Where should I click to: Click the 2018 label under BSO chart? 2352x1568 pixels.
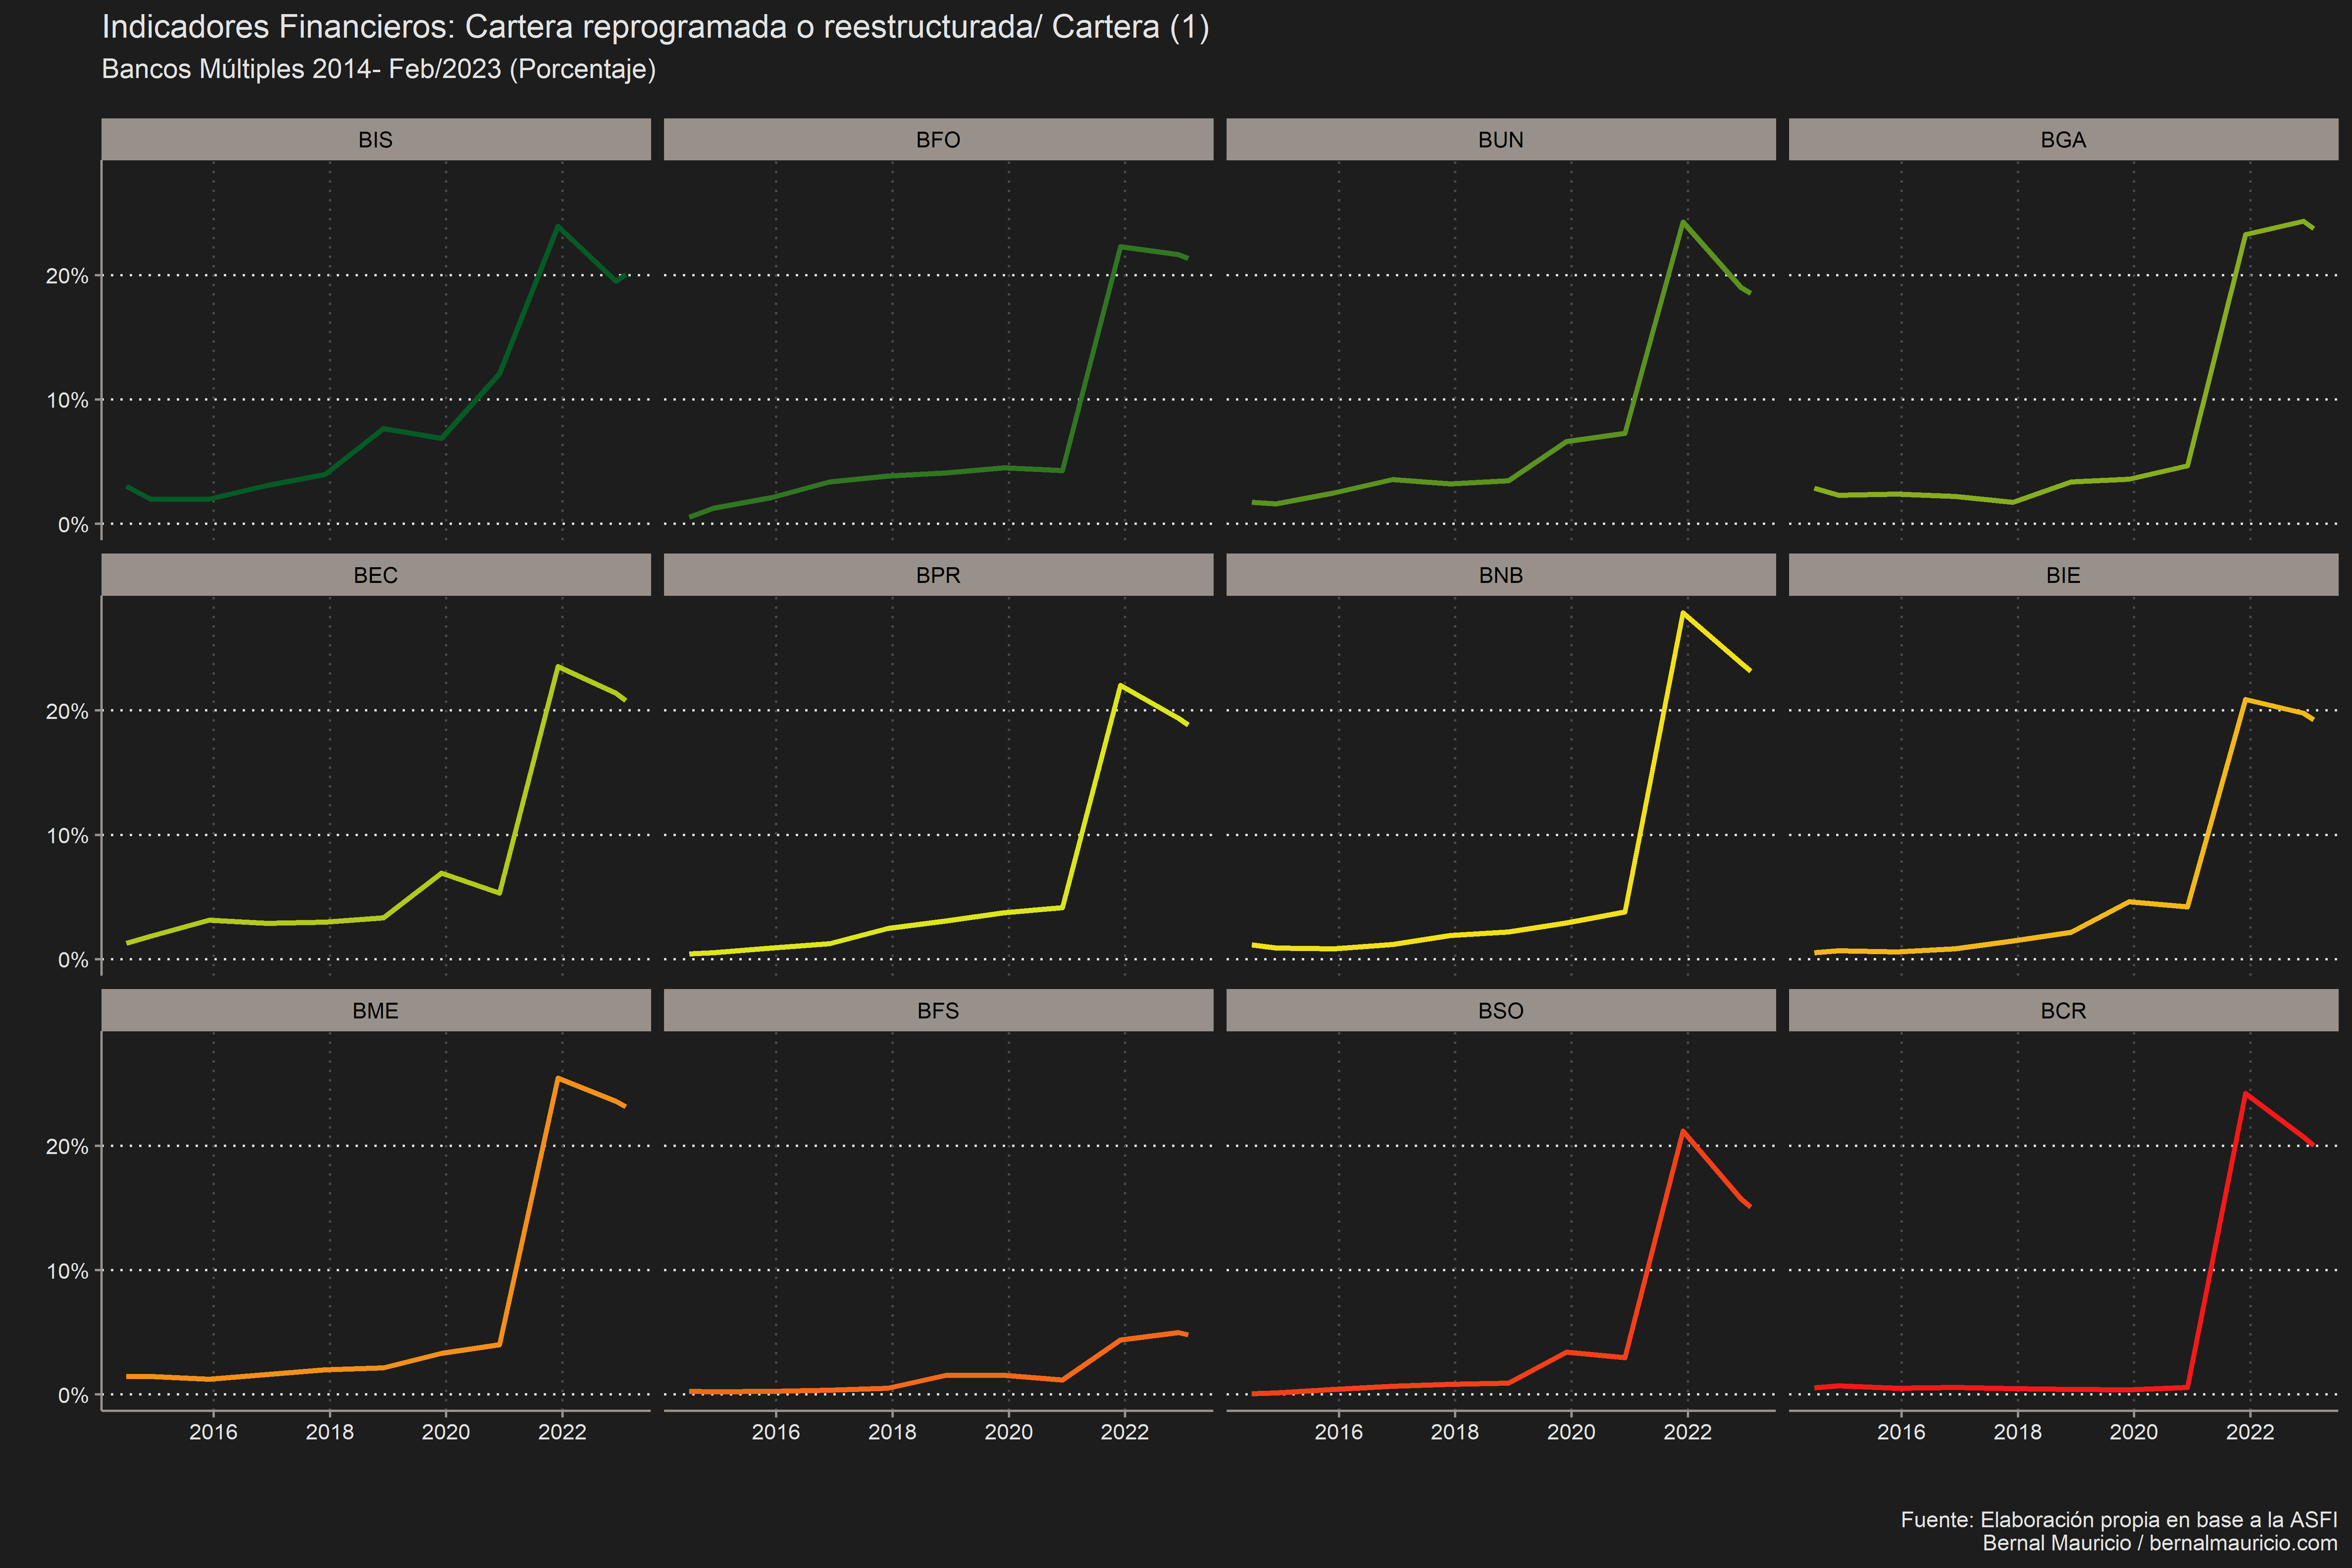click(1455, 1432)
